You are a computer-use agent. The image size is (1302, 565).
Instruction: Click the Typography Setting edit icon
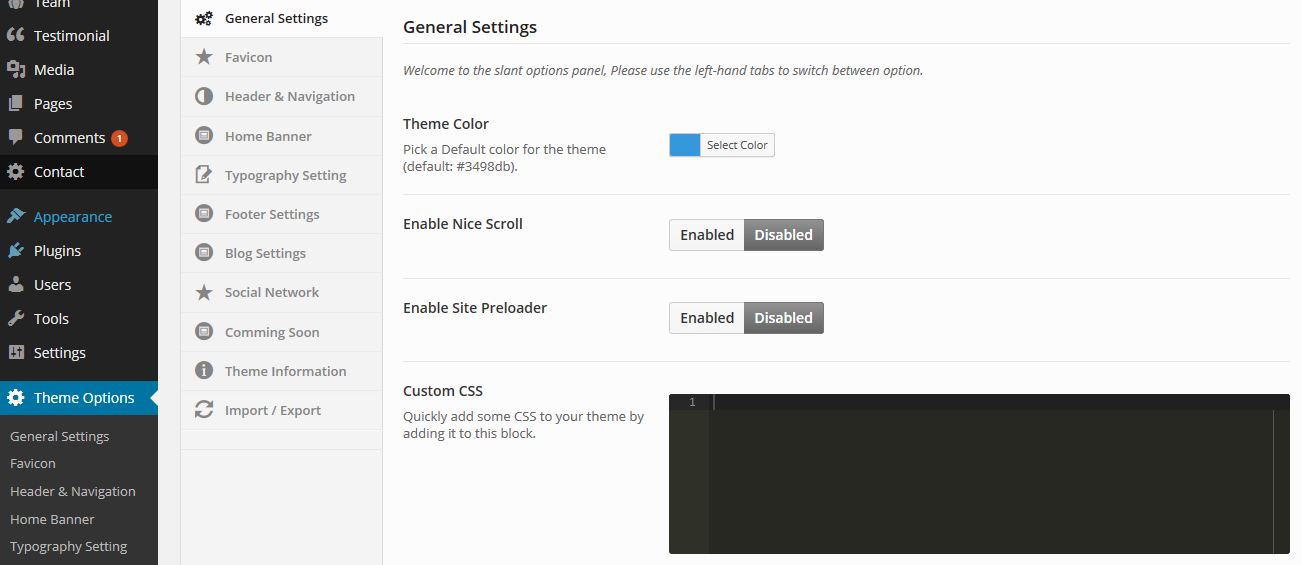[204, 175]
